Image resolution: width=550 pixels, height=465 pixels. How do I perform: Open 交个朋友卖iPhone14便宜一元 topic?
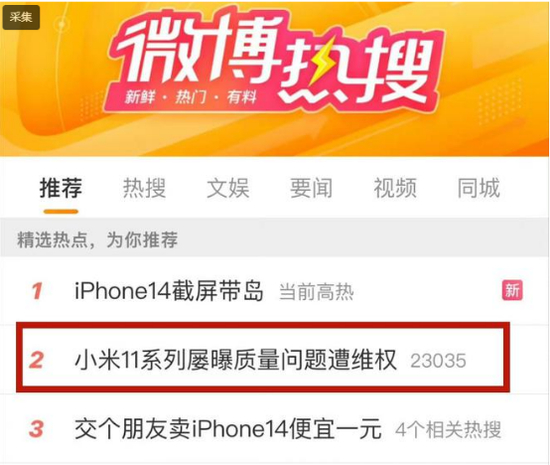[x=228, y=429]
